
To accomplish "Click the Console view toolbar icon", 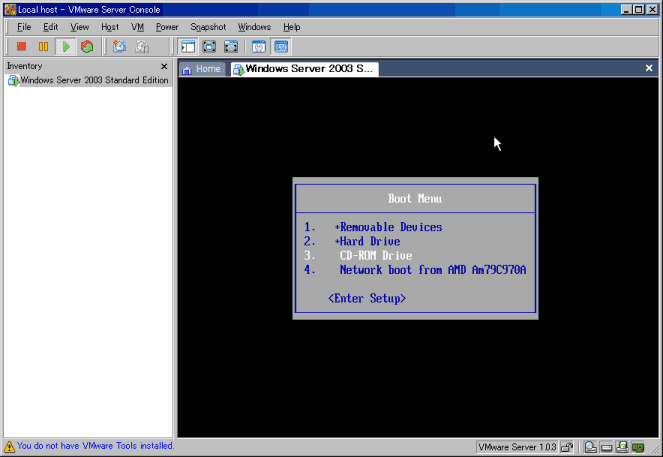I will click(x=281, y=47).
